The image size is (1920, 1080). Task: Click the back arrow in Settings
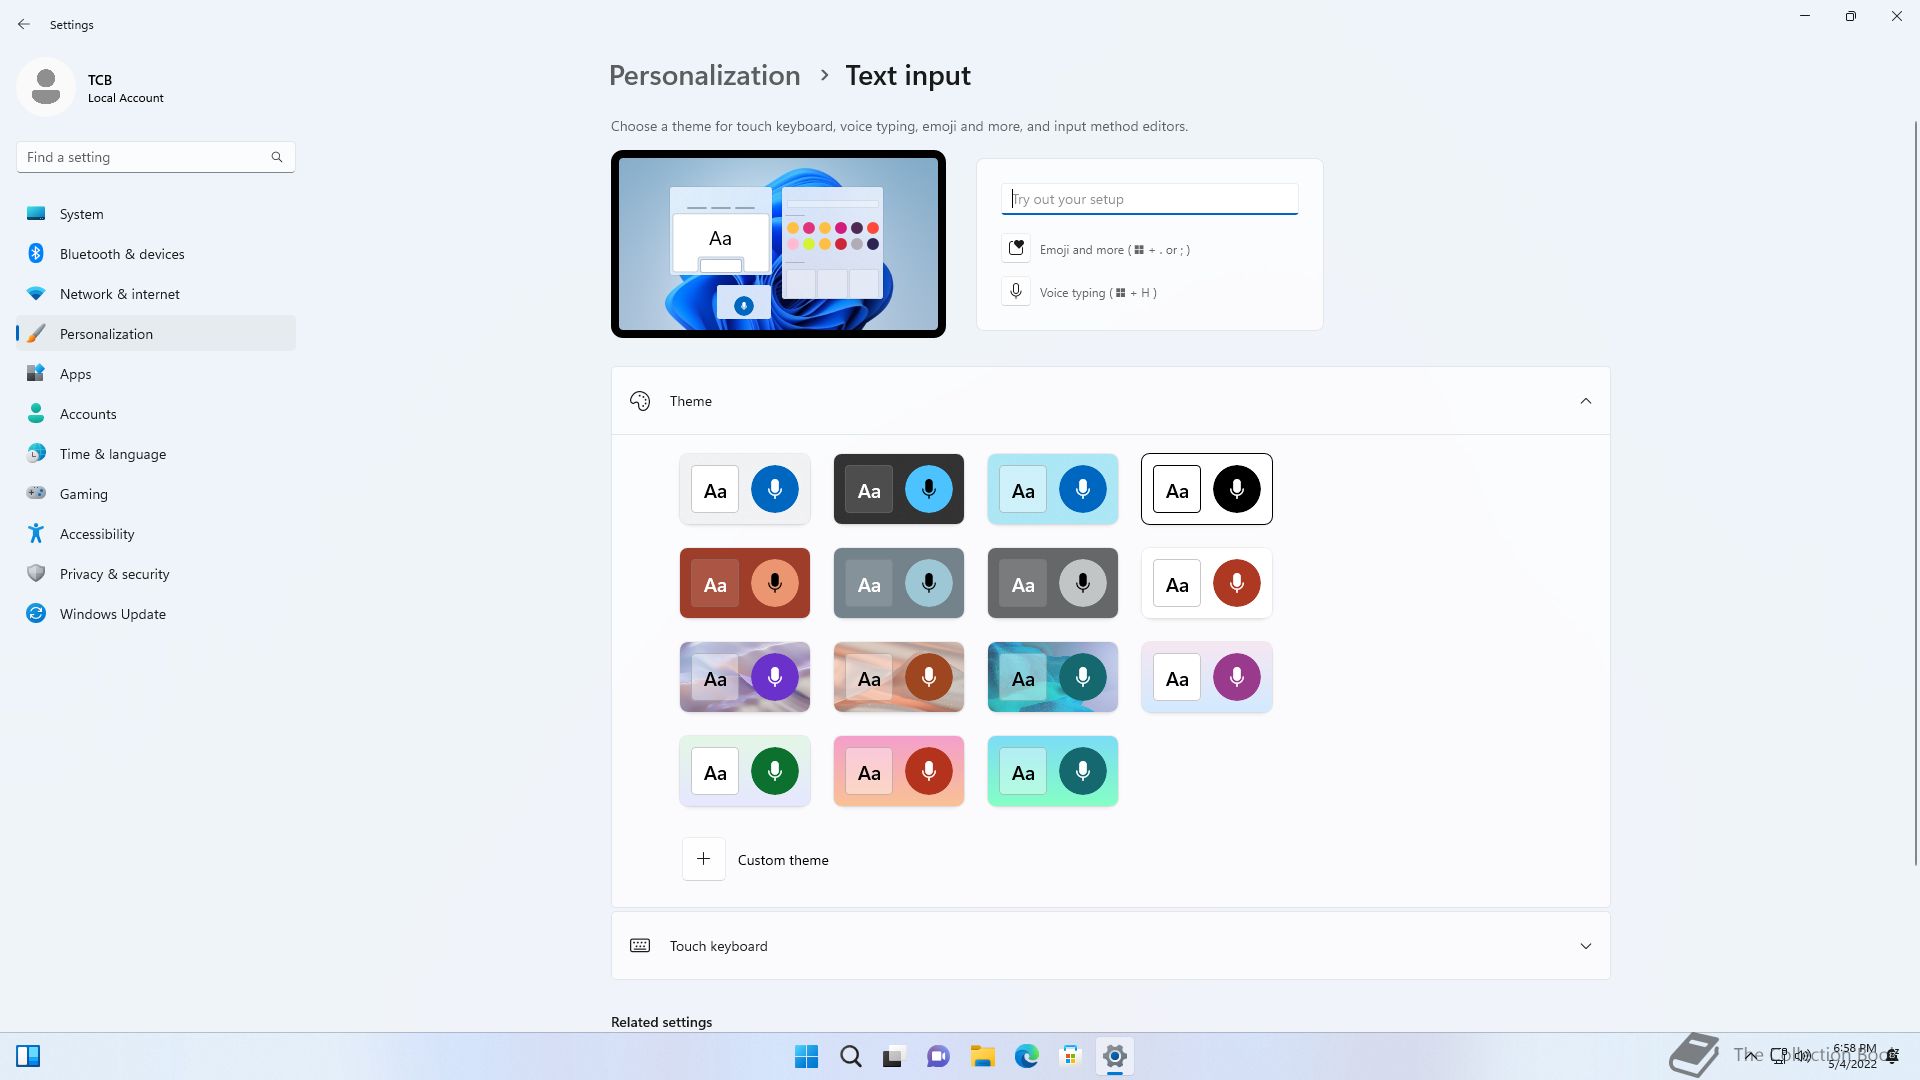[x=24, y=24]
